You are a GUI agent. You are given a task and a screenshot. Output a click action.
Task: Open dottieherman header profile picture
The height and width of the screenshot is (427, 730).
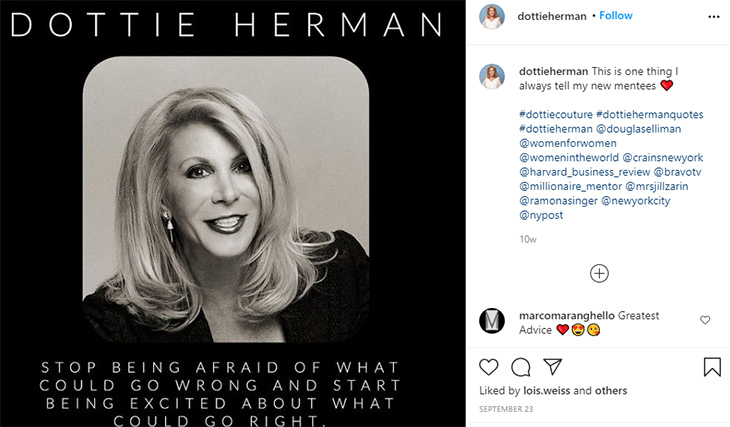[491, 17]
